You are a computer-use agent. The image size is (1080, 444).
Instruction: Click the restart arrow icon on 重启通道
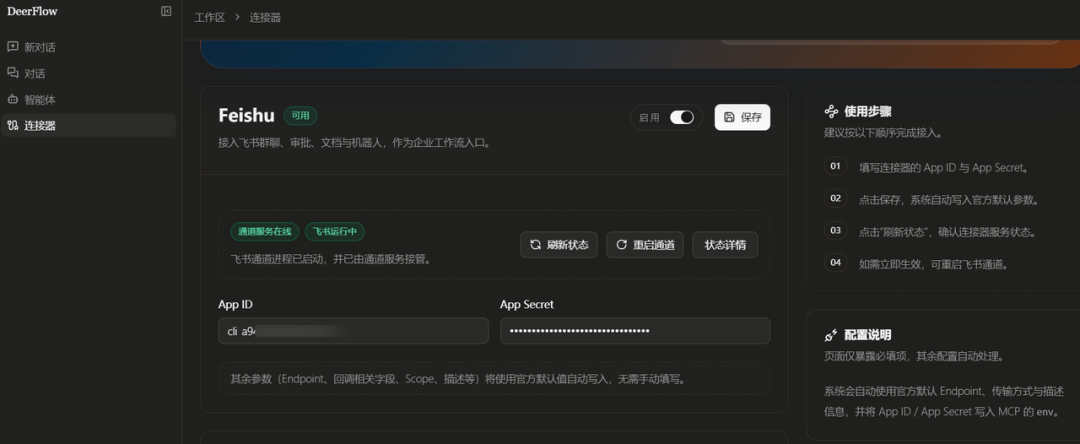coord(621,244)
